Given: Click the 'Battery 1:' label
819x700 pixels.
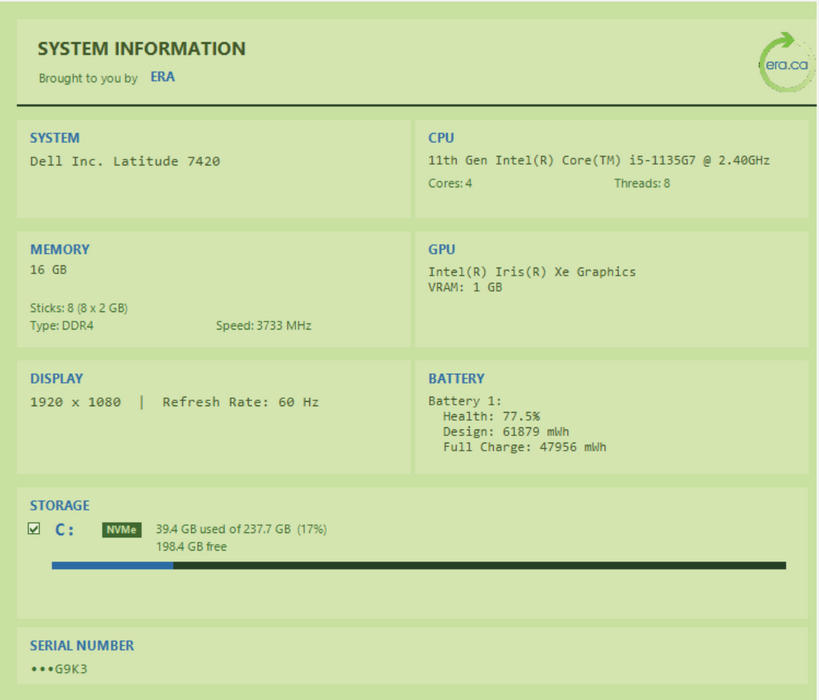Looking at the screenshot, I should click(464, 401).
